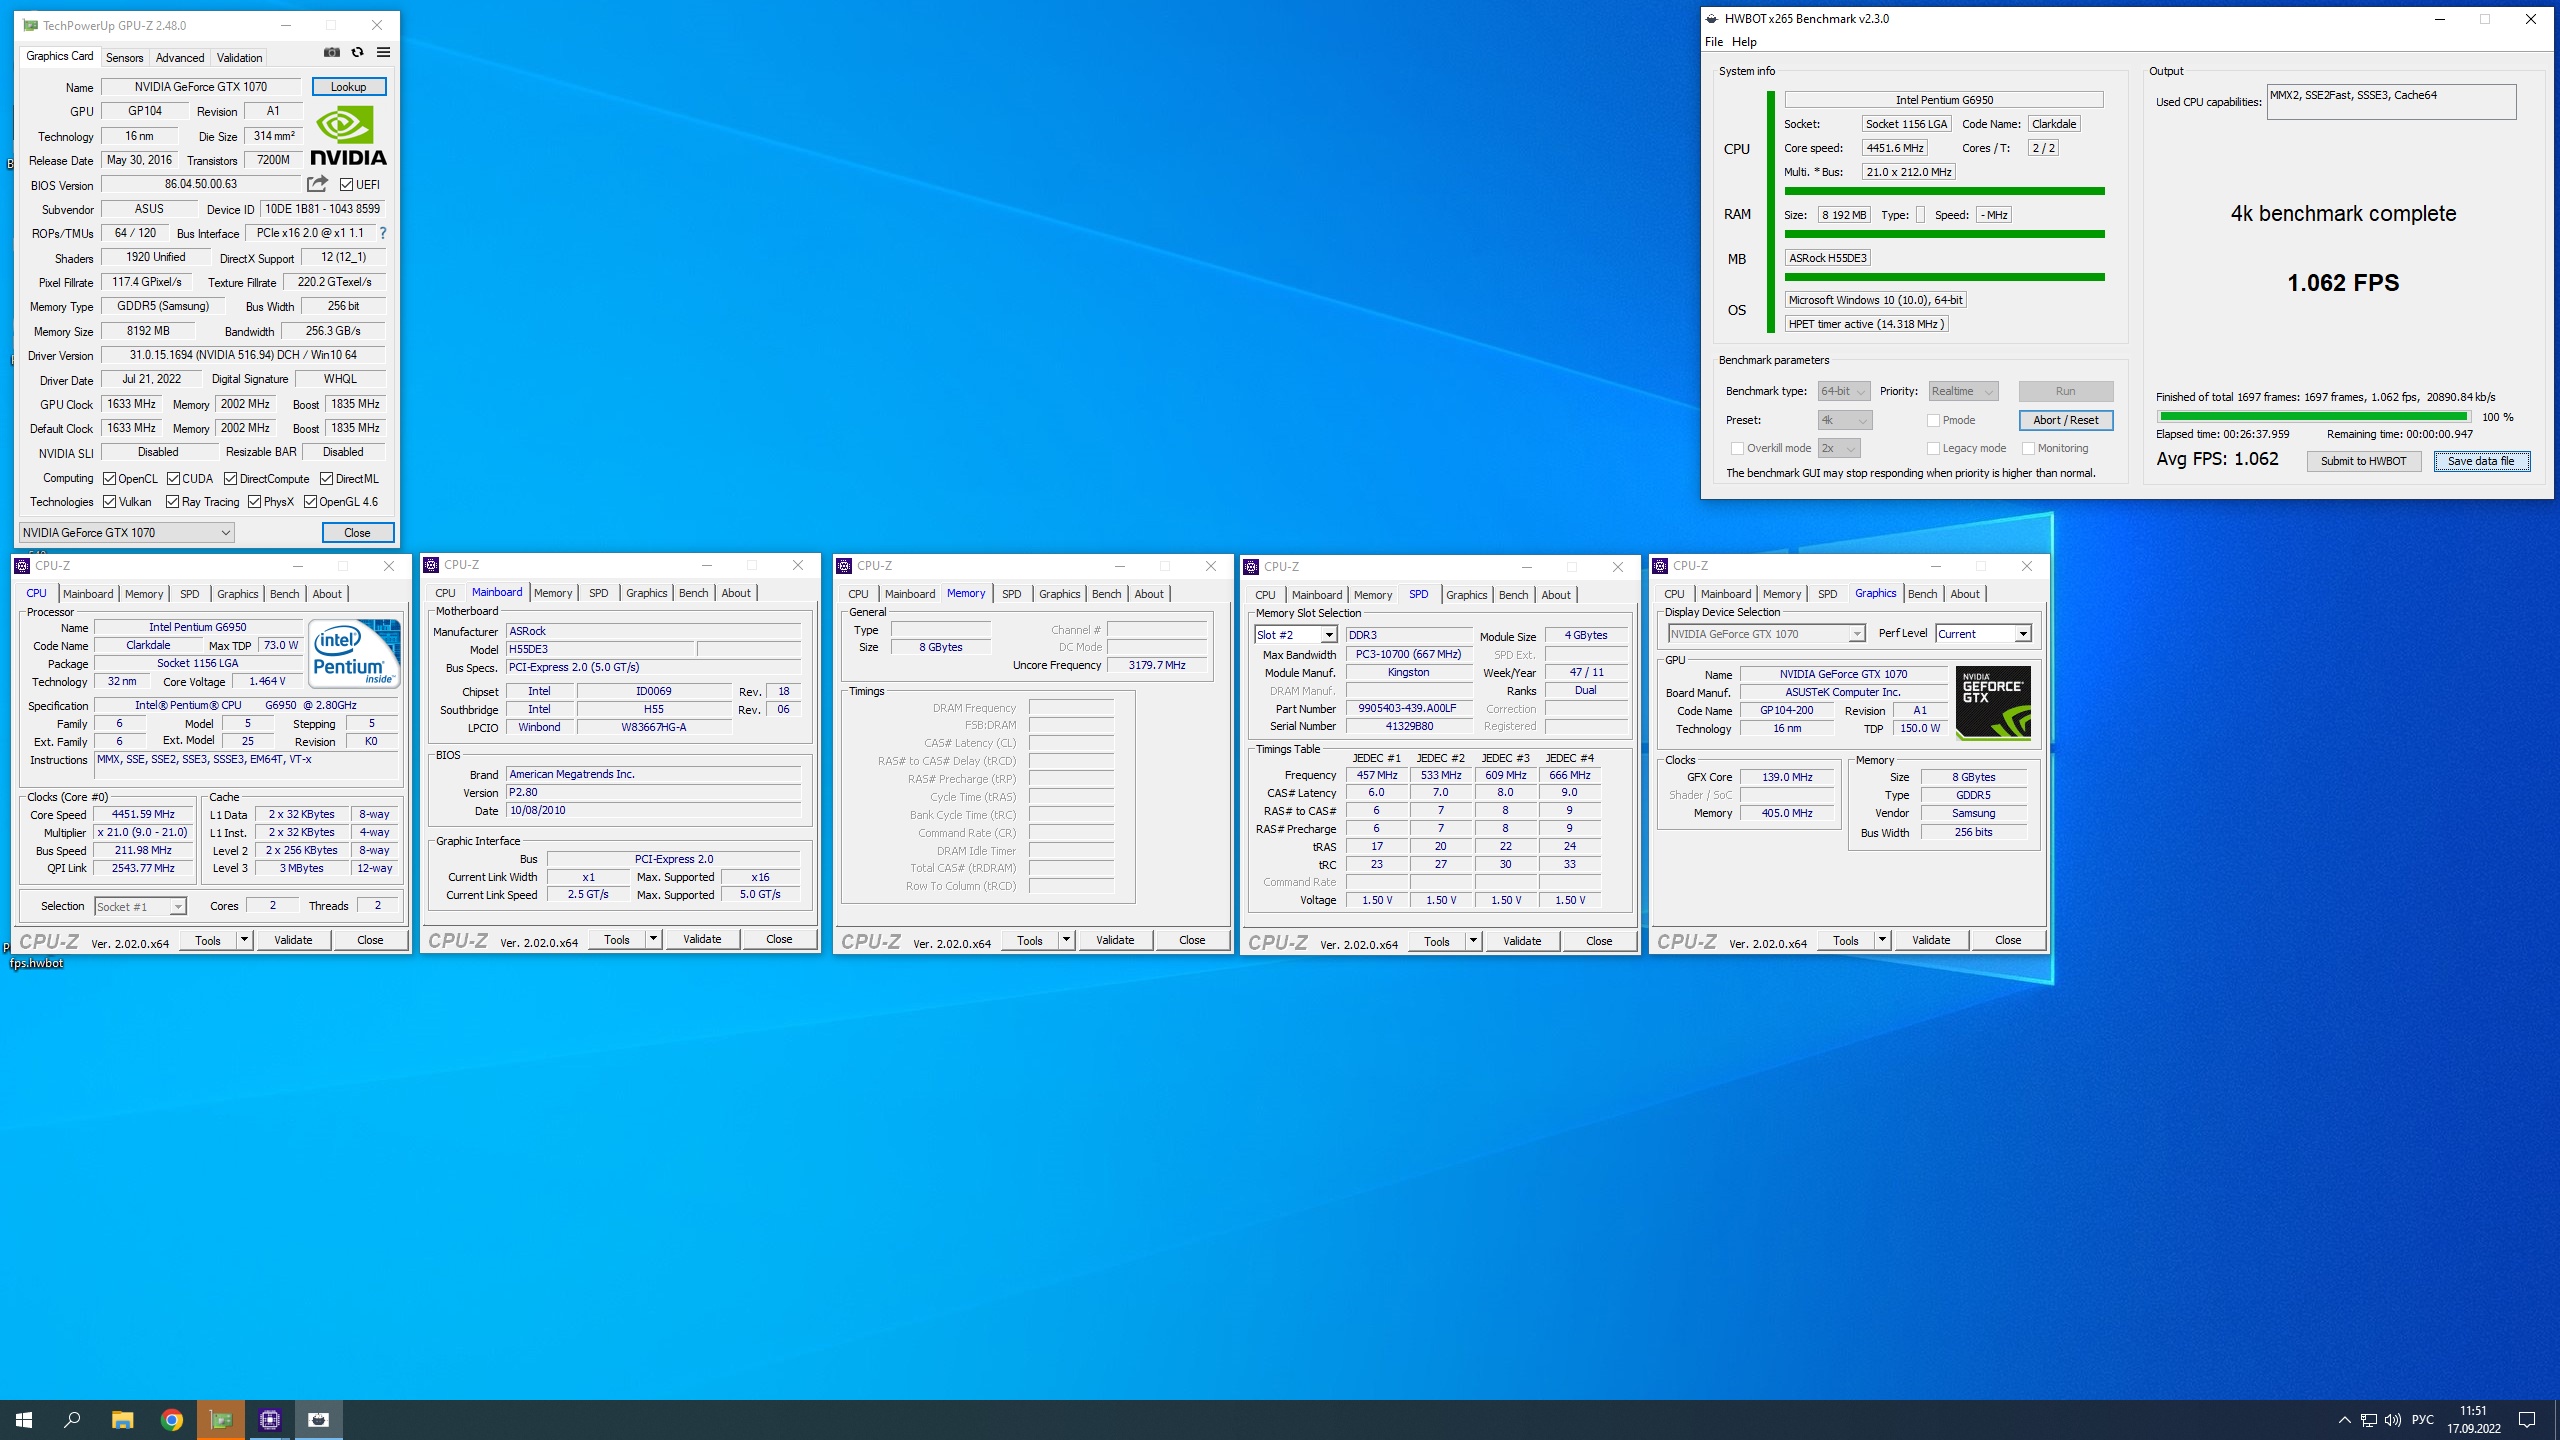Viewport: 2560px width, 1440px height.
Task: Toggle the Vulkan checkbox
Action: (110, 501)
